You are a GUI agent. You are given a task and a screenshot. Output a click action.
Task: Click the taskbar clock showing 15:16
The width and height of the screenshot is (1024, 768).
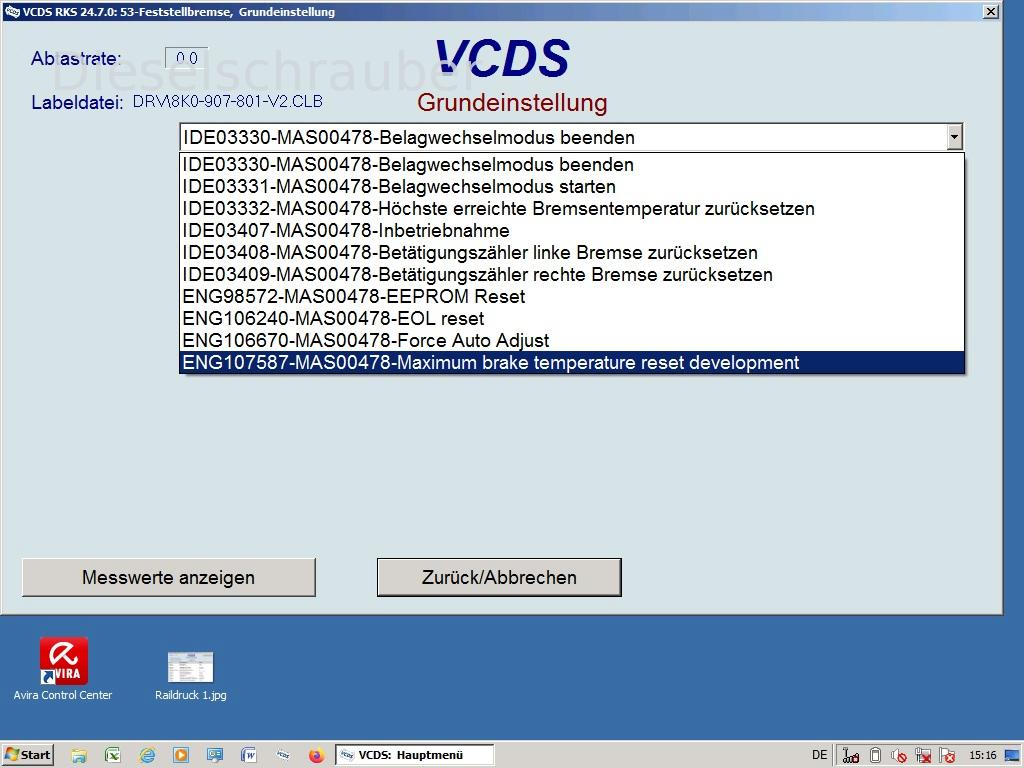click(983, 755)
